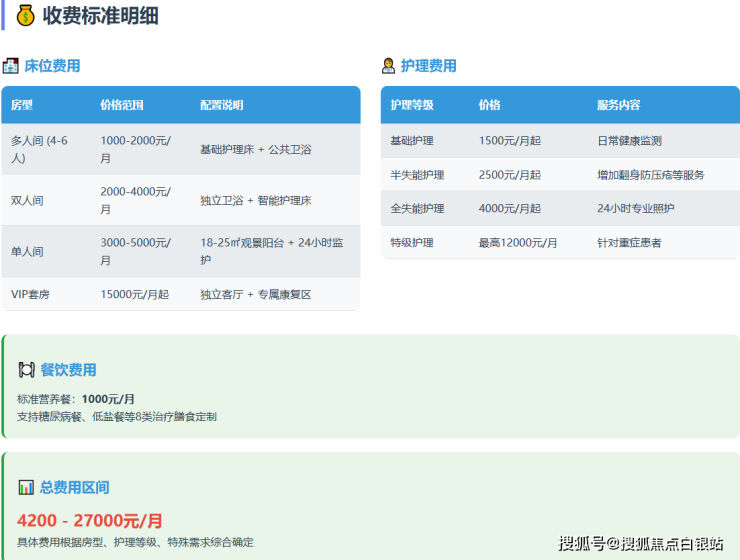Select the 房型 column header

pos(22,105)
